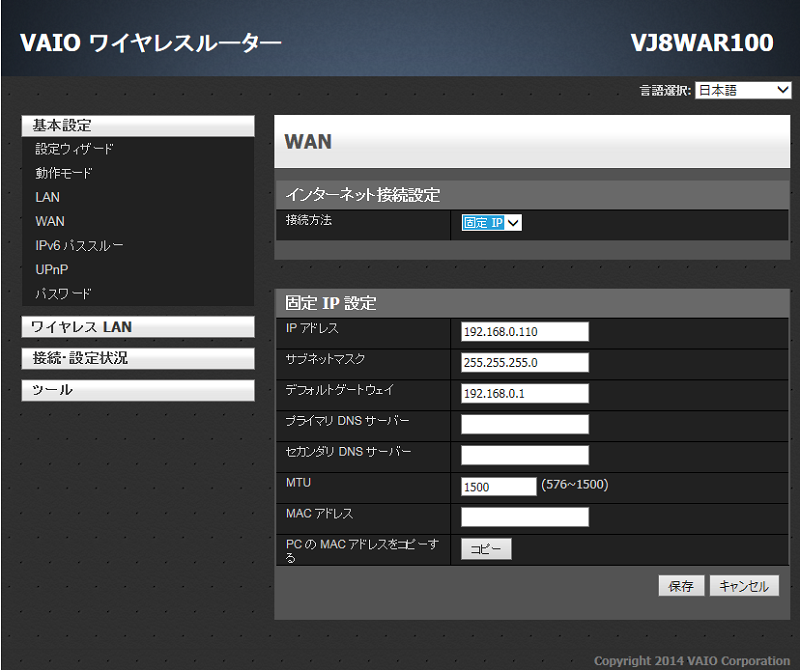Expand the ツール section
The height and width of the screenshot is (670, 800).
[x=138, y=390]
